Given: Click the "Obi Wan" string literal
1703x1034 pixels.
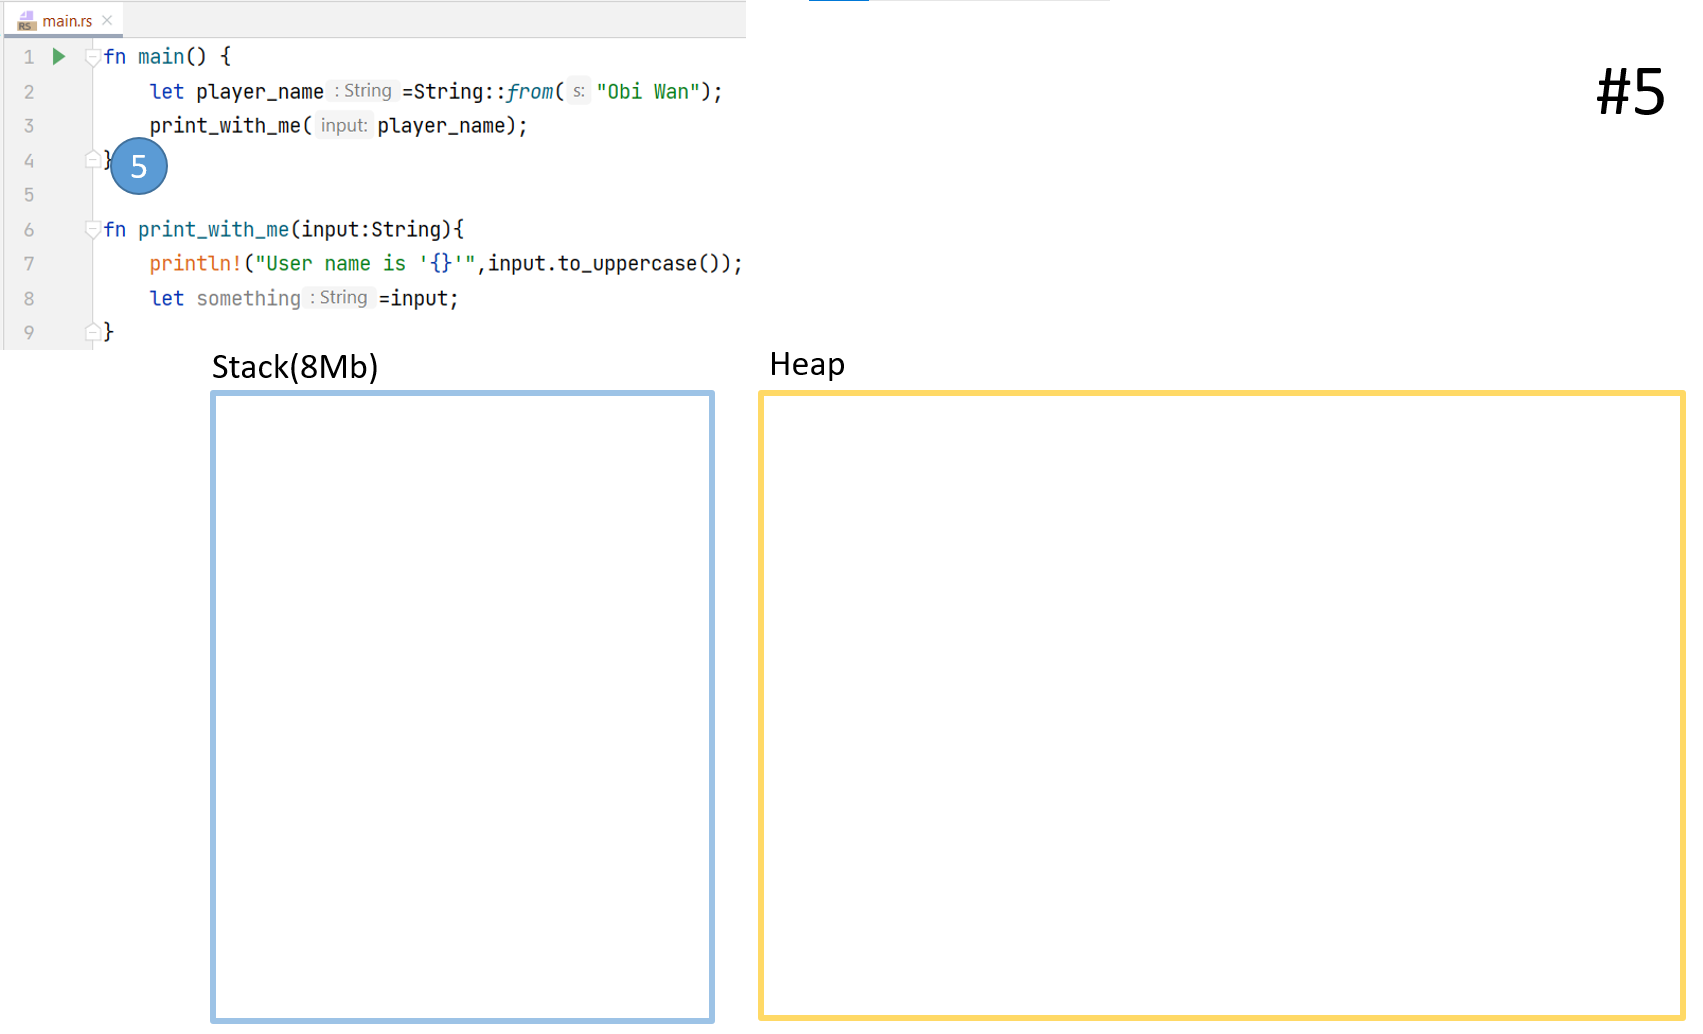Looking at the screenshot, I should pos(648,92).
